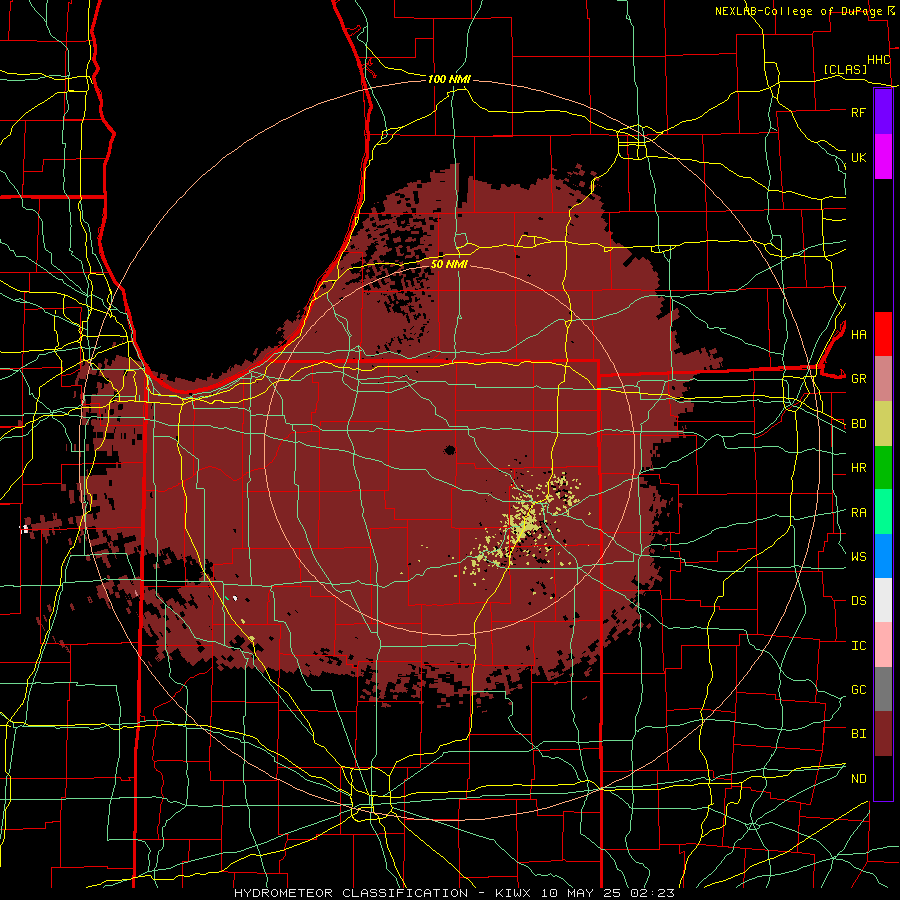The width and height of the screenshot is (900, 900).
Task: Click the UK legend label
Action: [x=858, y=157]
